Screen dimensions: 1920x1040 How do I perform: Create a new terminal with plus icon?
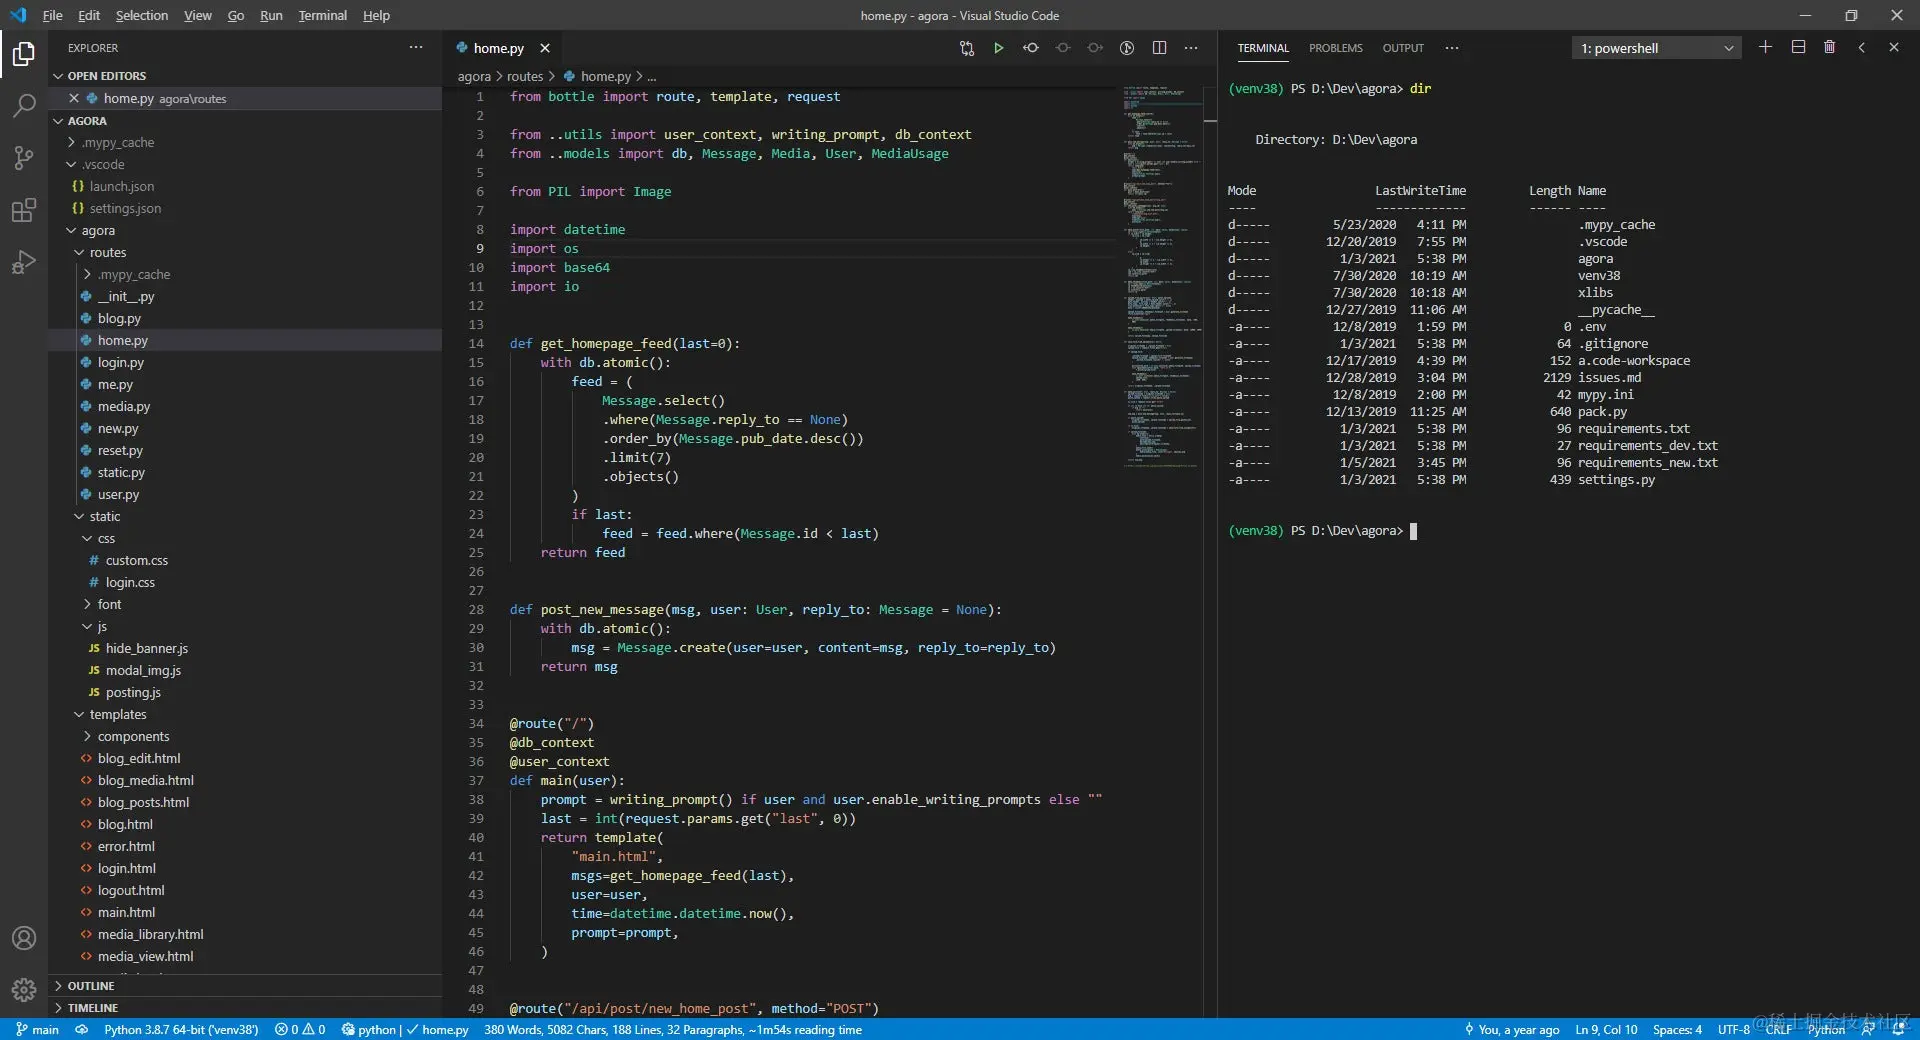(1765, 47)
